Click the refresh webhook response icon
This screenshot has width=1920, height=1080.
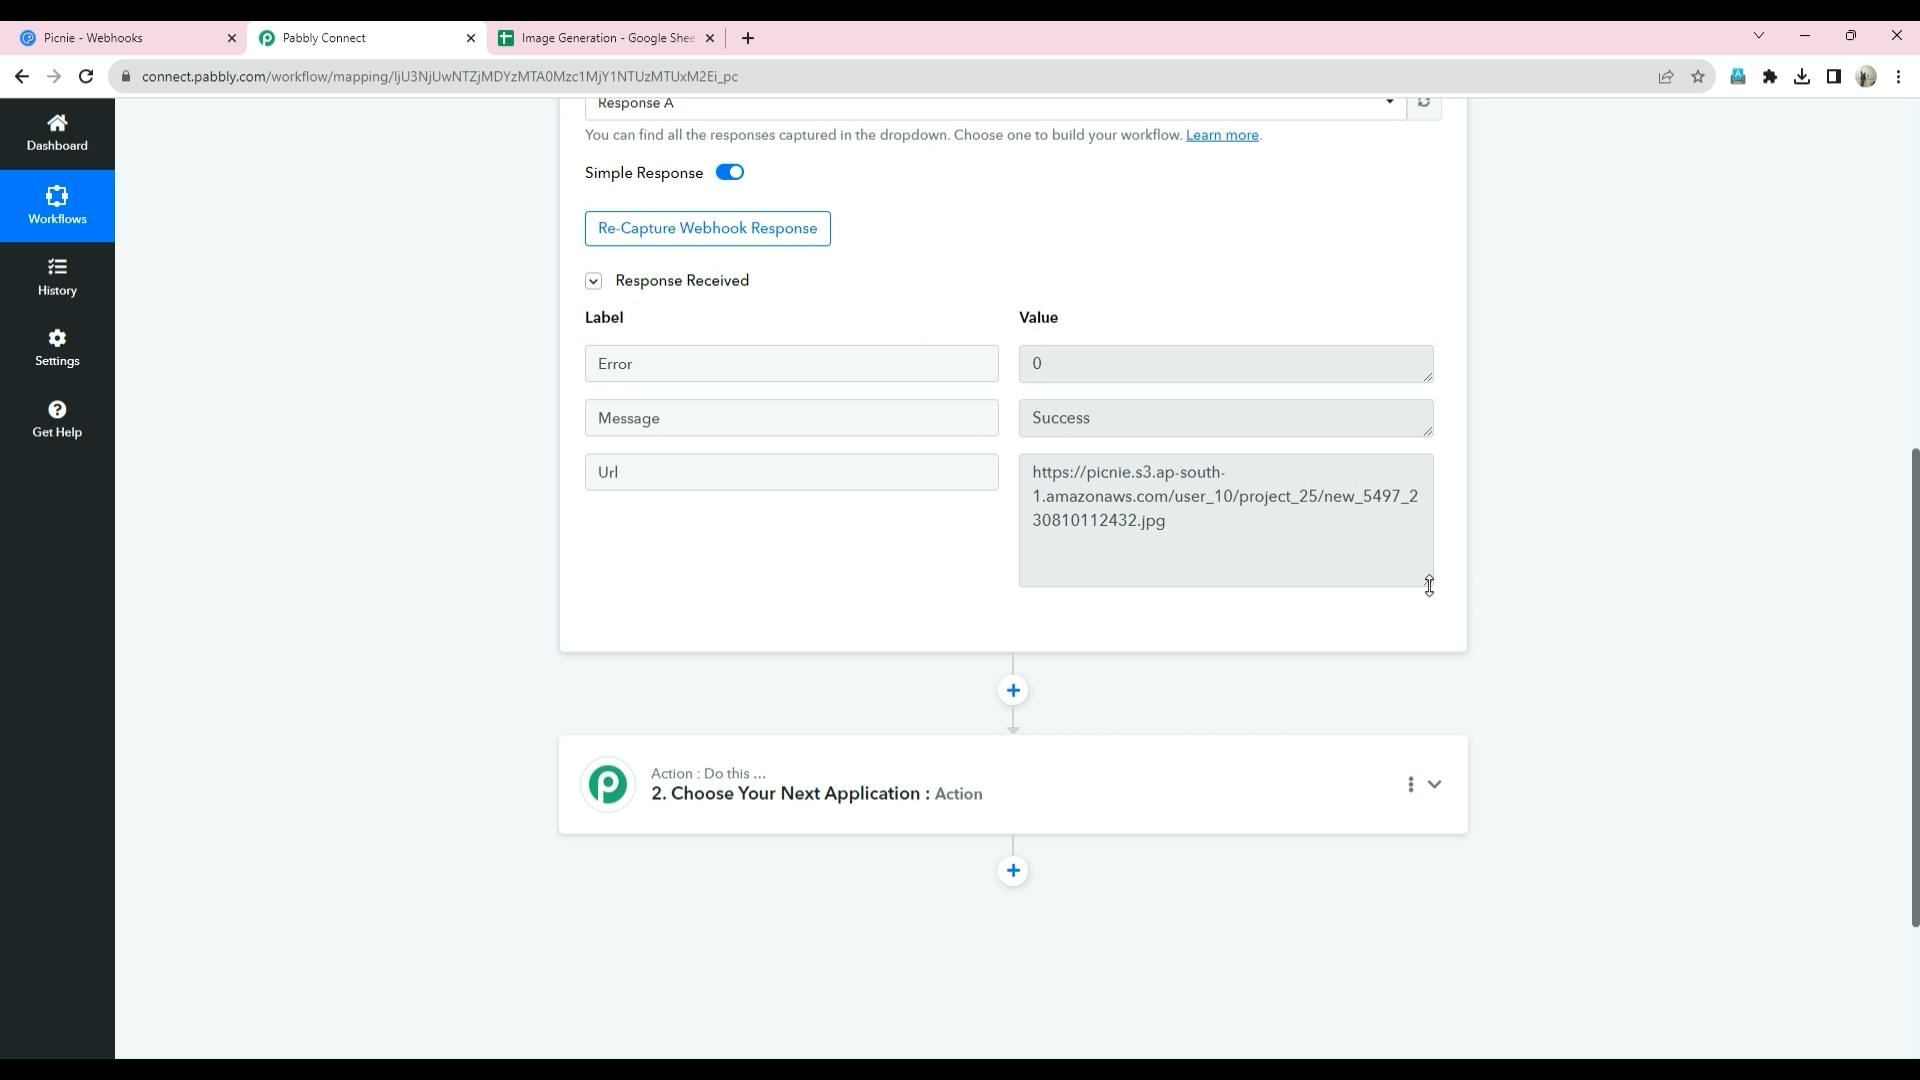[x=1424, y=103]
